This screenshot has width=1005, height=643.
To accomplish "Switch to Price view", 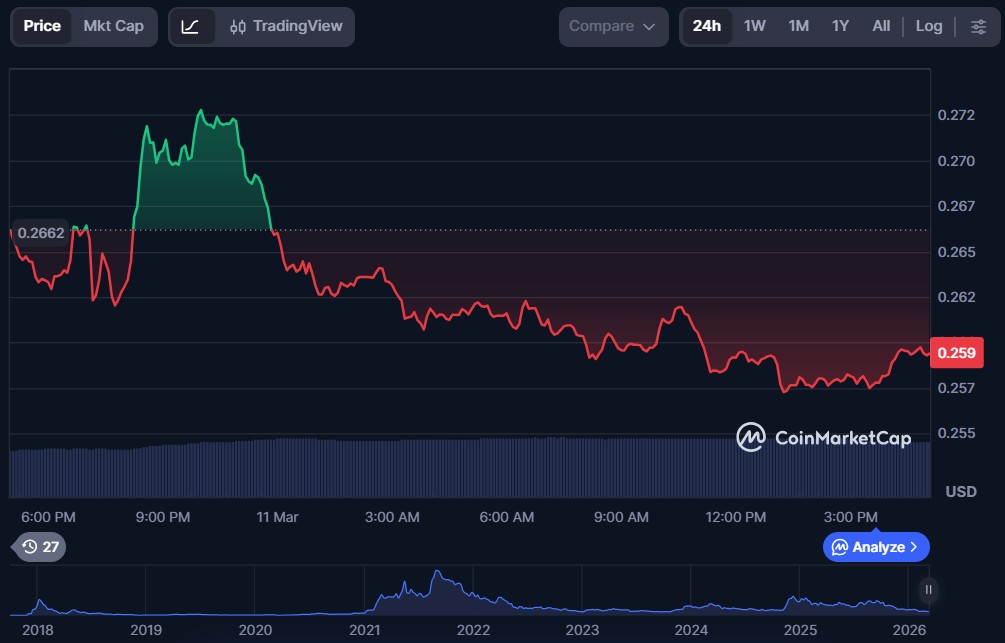I will 42,26.
